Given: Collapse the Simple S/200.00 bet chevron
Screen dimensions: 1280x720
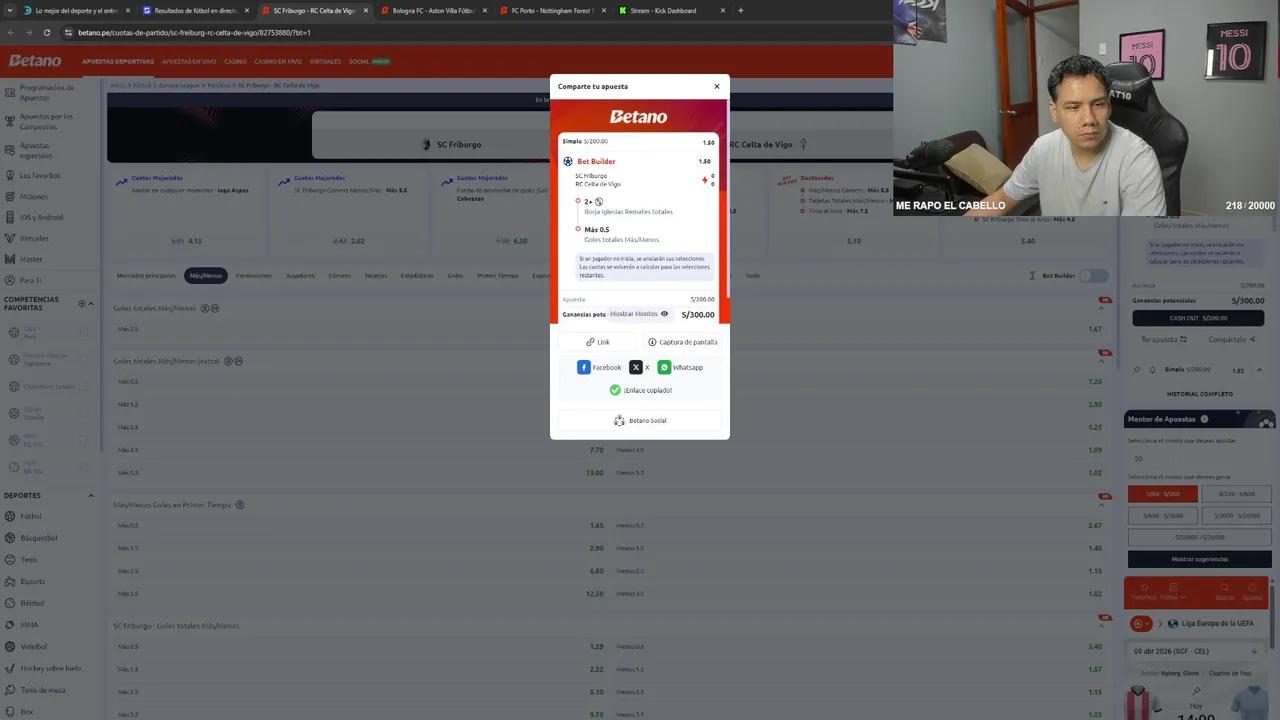Looking at the screenshot, I should pyautogui.click(x=1259, y=370).
